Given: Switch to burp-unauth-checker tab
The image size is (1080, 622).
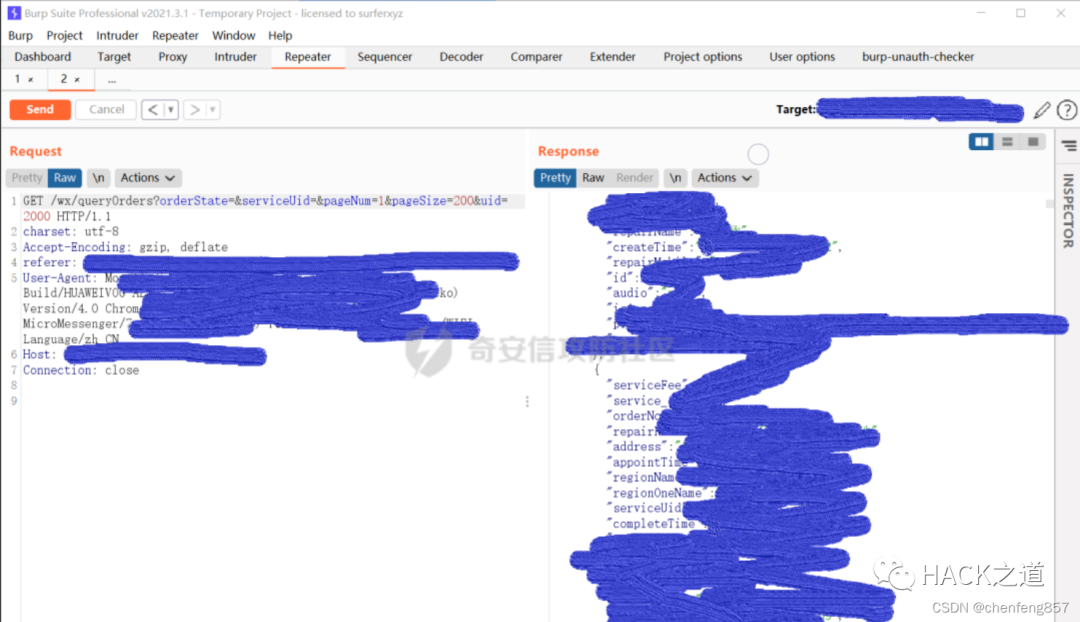Looking at the screenshot, I should click(918, 57).
